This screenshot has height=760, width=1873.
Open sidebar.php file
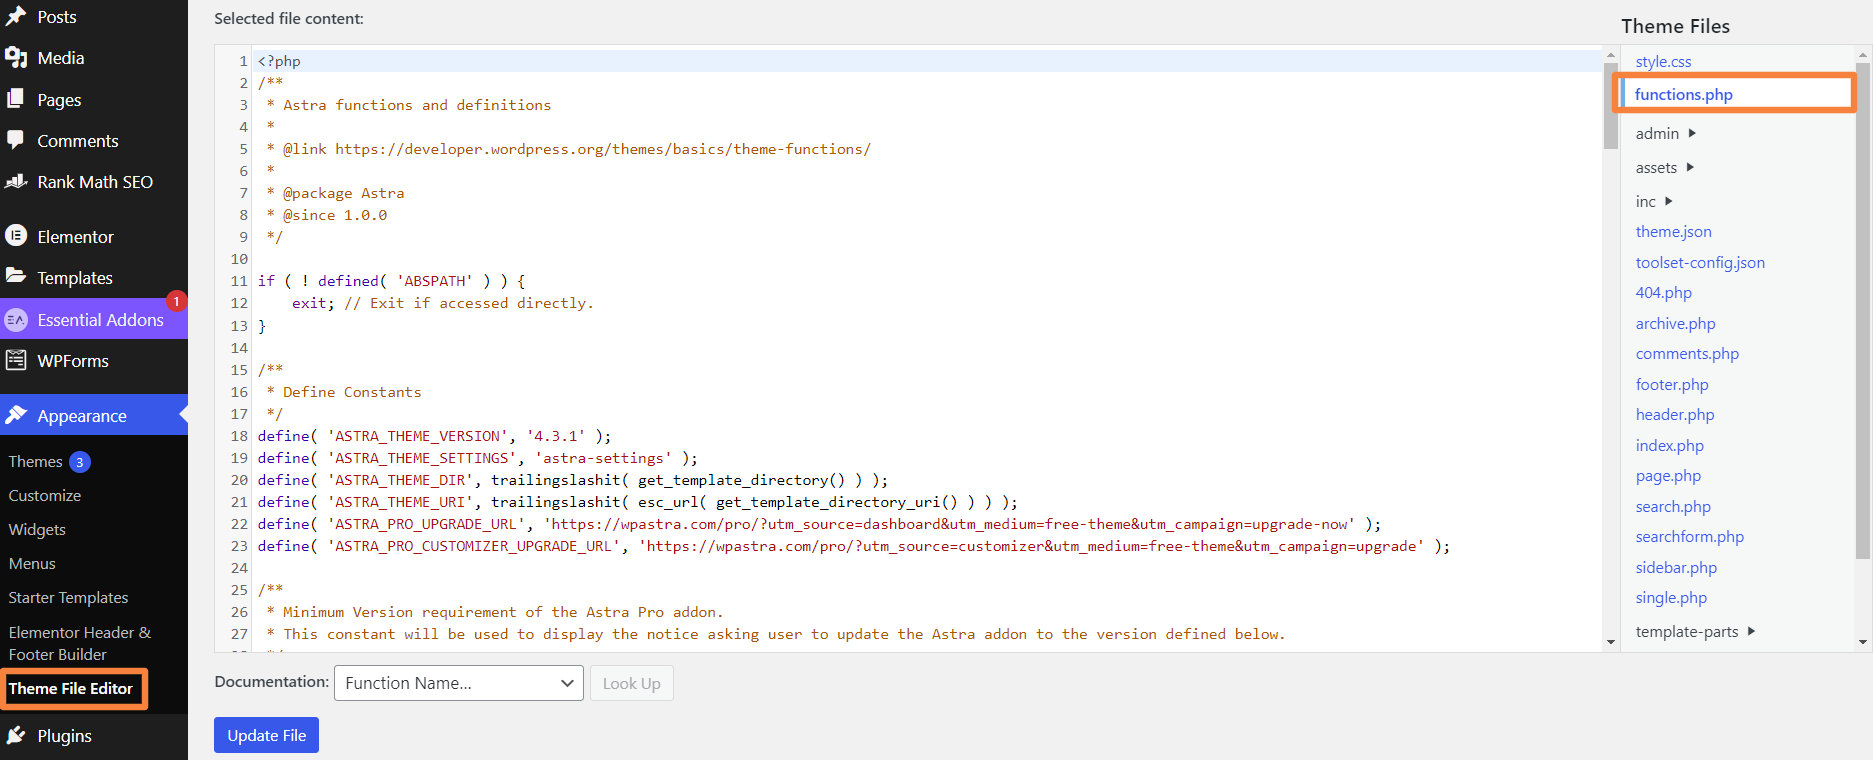tap(1676, 567)
